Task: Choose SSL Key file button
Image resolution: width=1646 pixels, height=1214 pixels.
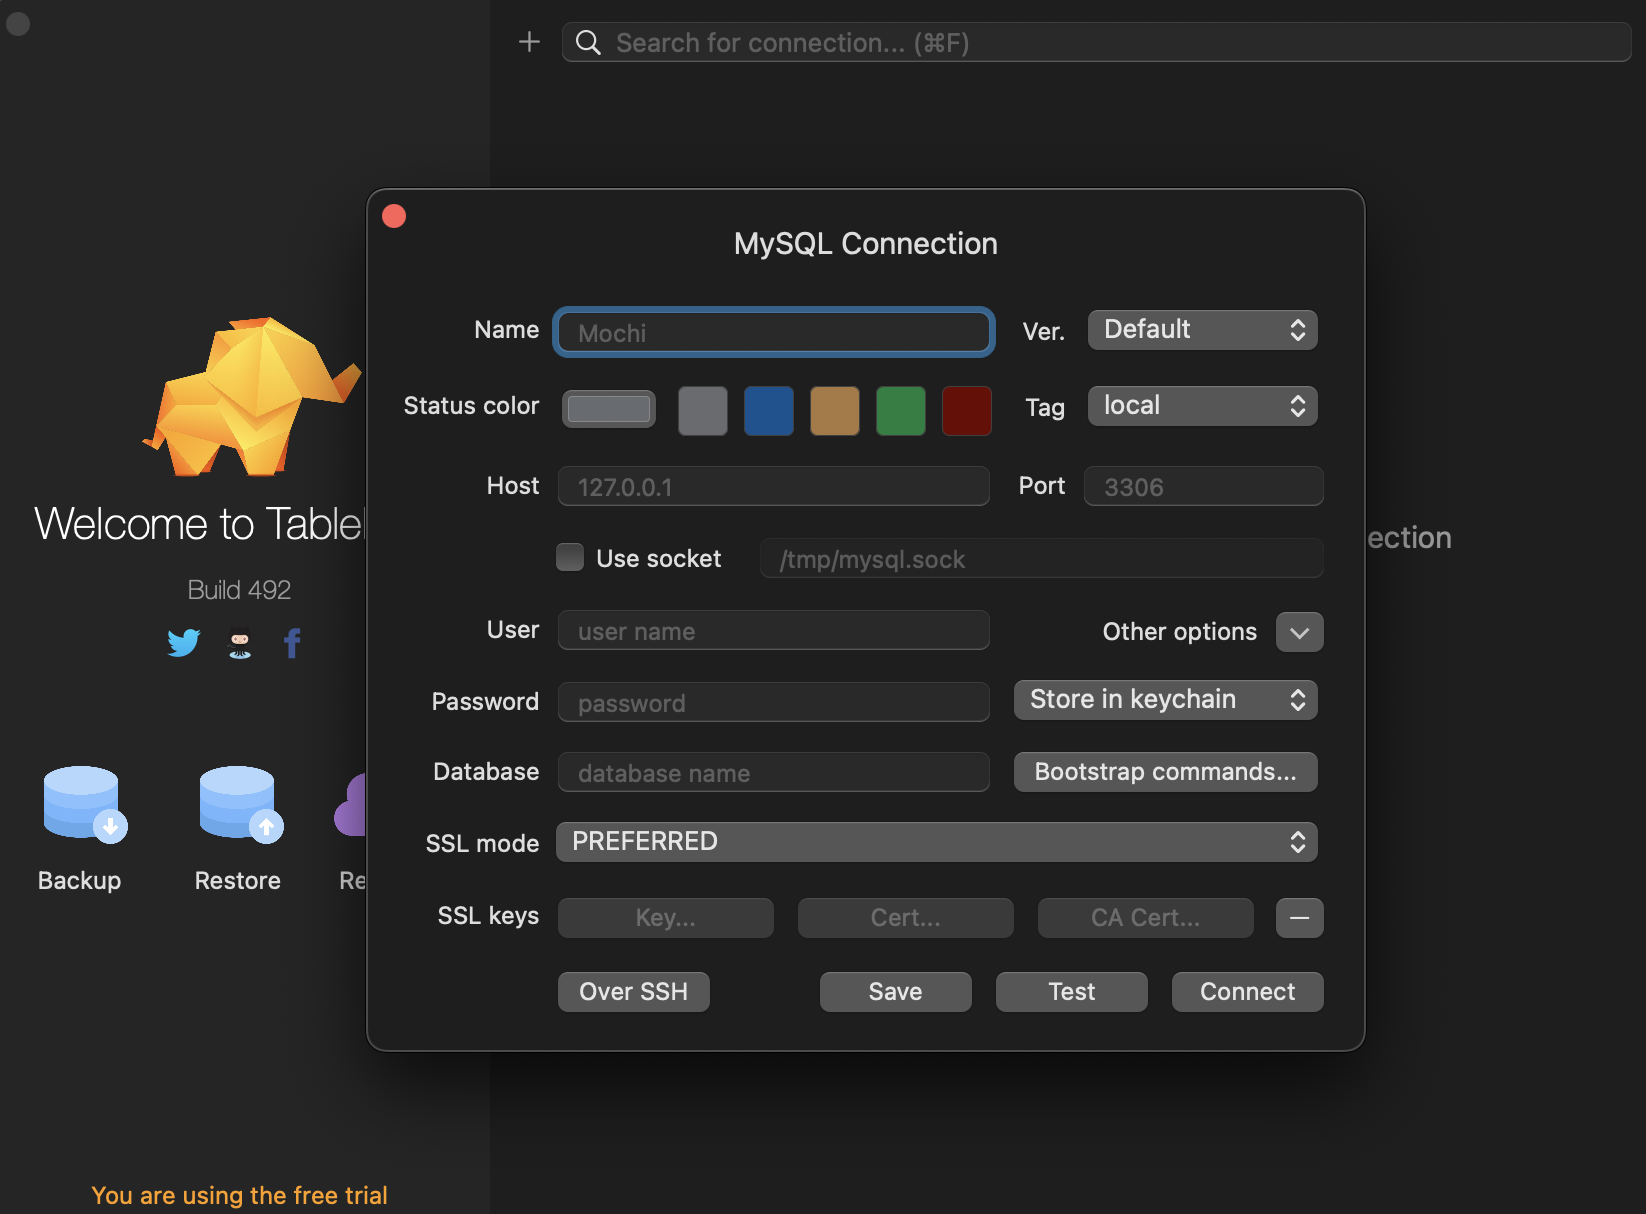Action: [666, 918]
